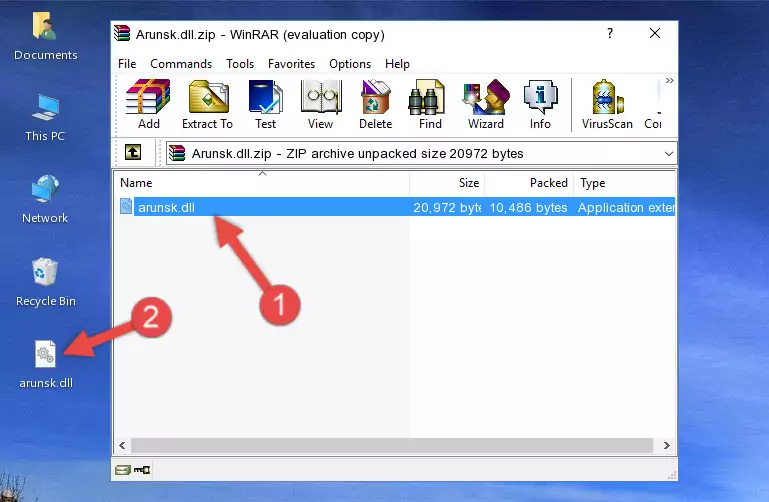The image size is (769, 502).
Task: Click the 20,972 bytes size cell
Action: (x=447, y=207)
